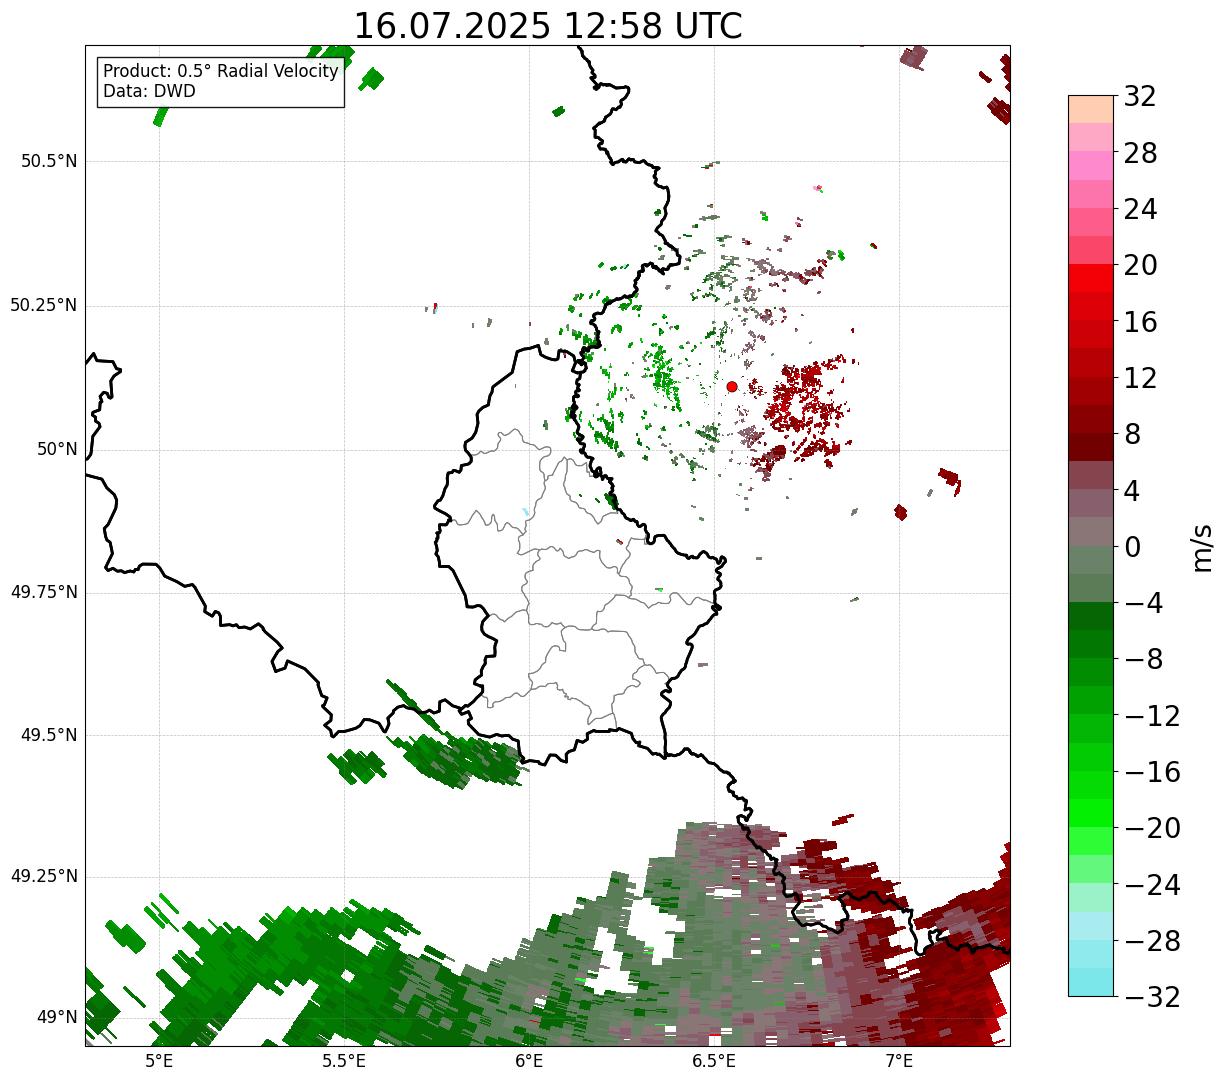Click the colorbar tick label −16
Screen dimensions: 1225x1081
[x=1152, y=772]
